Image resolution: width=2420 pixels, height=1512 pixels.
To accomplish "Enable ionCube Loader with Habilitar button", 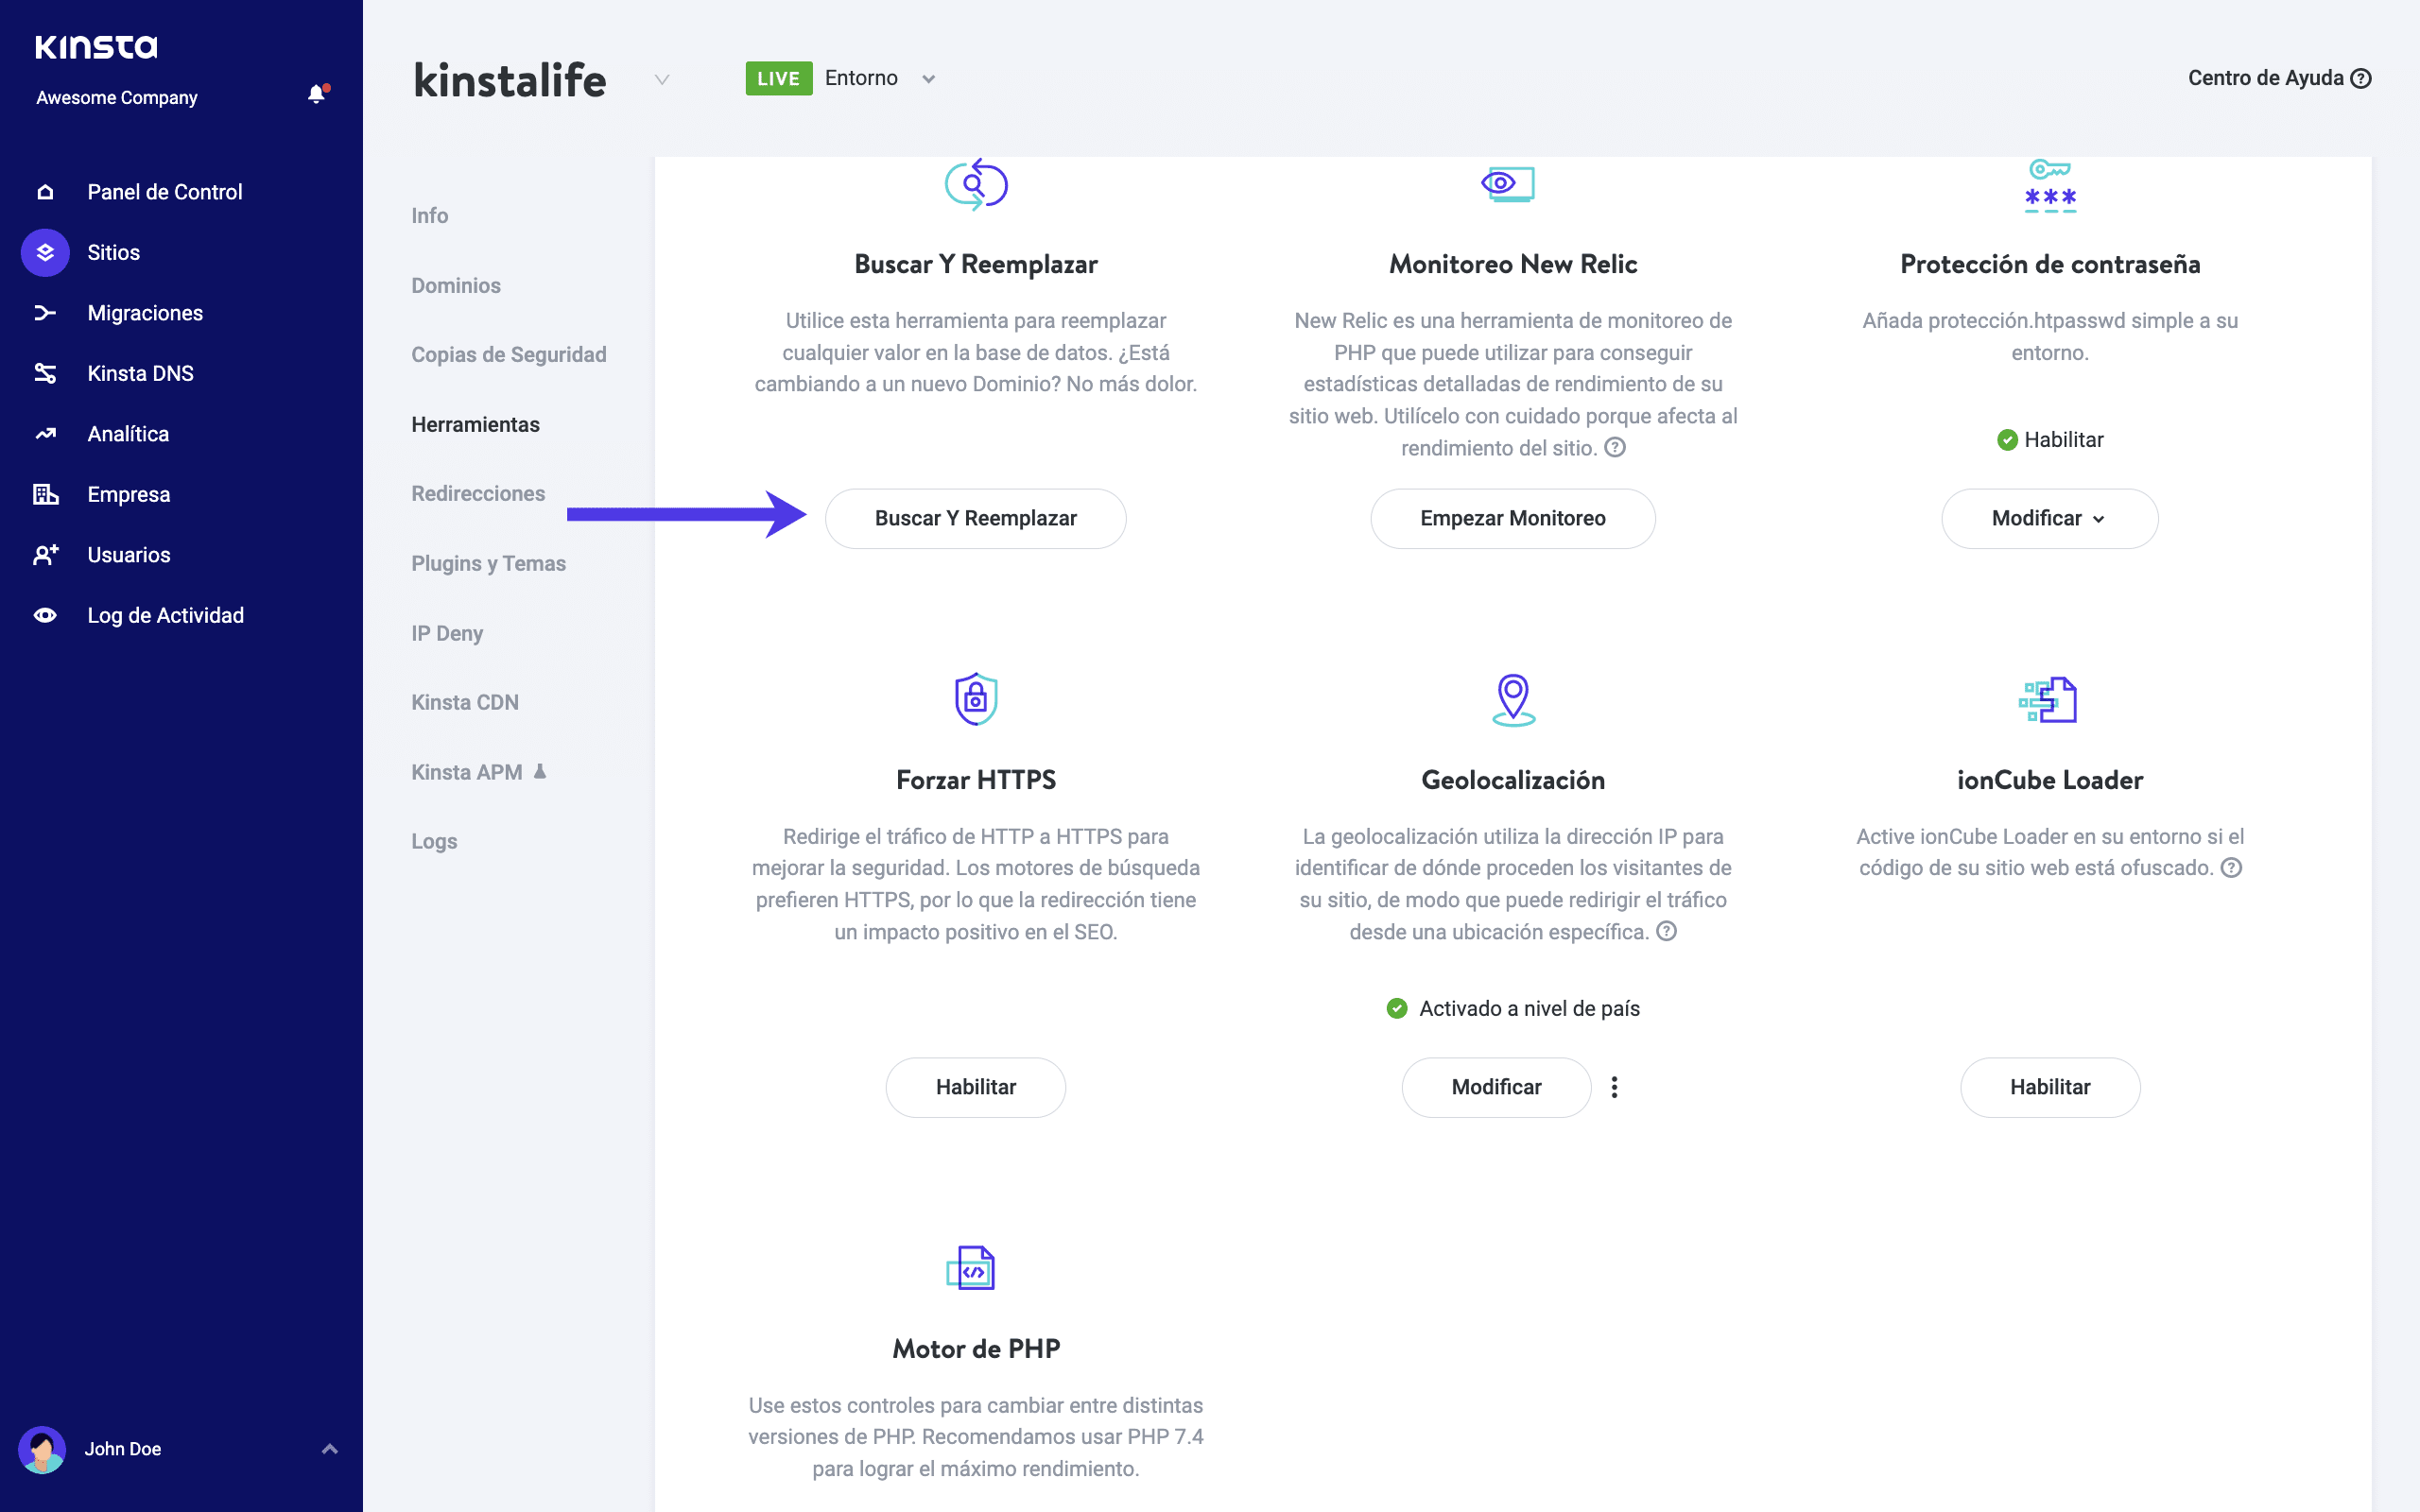I will tap(2049, 1087).
